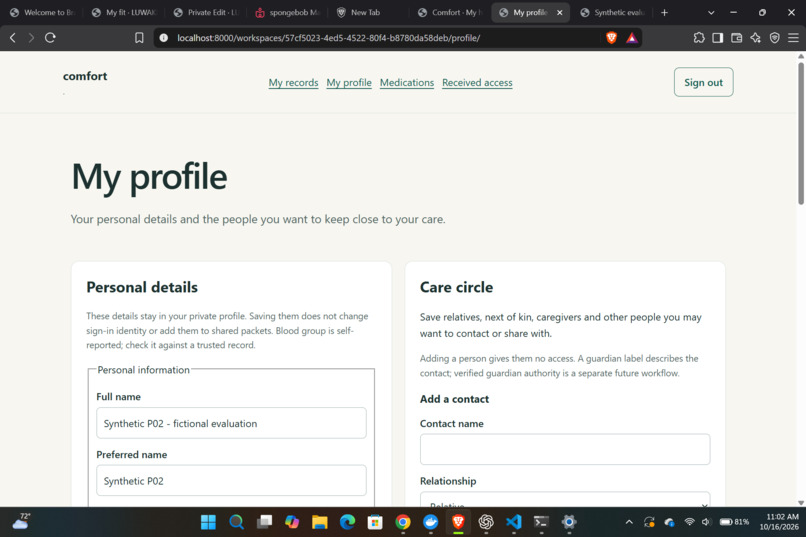Image resolution: width=806 pixels, height=537 pixels.
Task: Open the weather widget on taskbar
Action: (21, 521)
